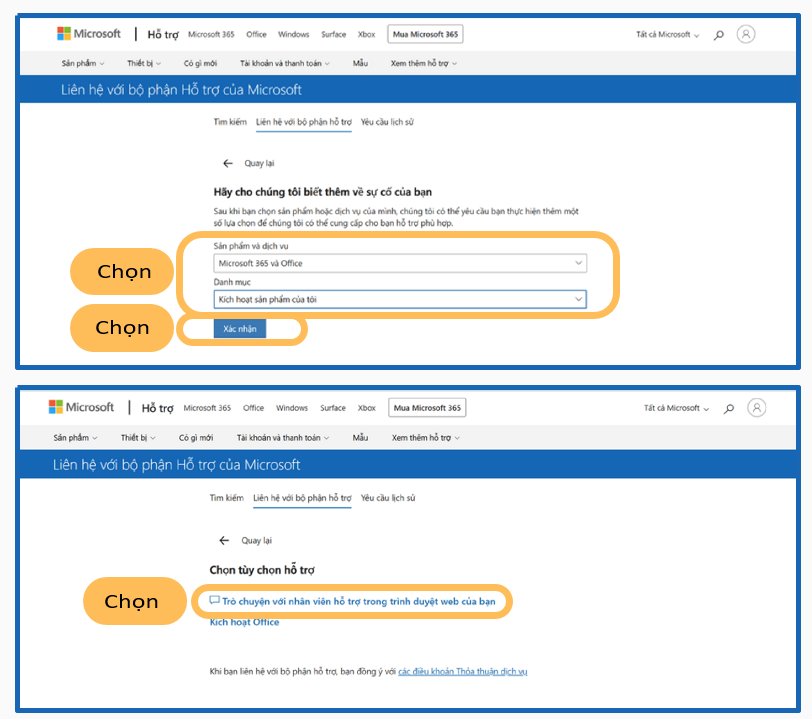Switch to Tìm kiếm tab in bottom page
Viewport: 812px width, 719px height.
227,498
